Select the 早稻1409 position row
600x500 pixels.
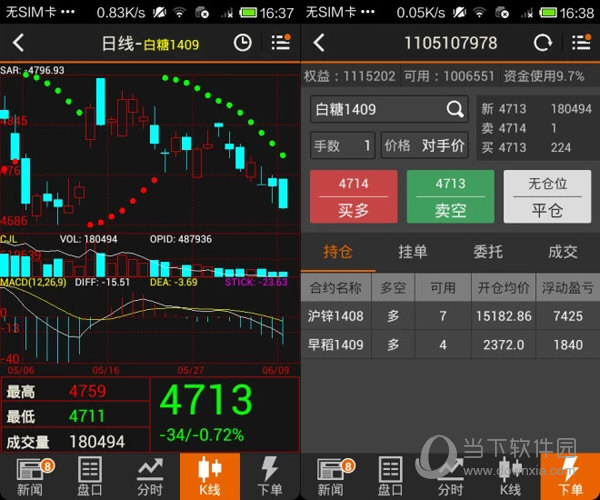coord(450,345)
